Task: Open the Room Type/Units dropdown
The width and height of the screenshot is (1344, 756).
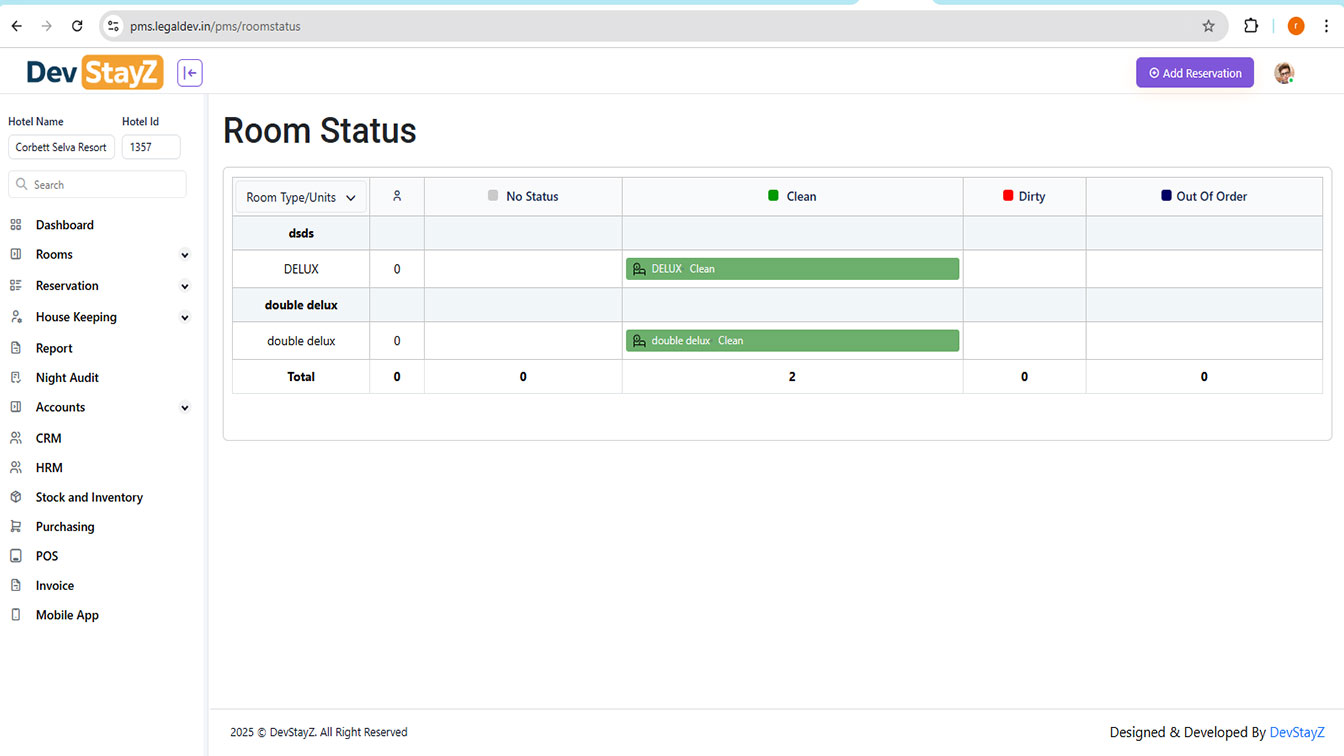Action: click(x=301, y=197)
